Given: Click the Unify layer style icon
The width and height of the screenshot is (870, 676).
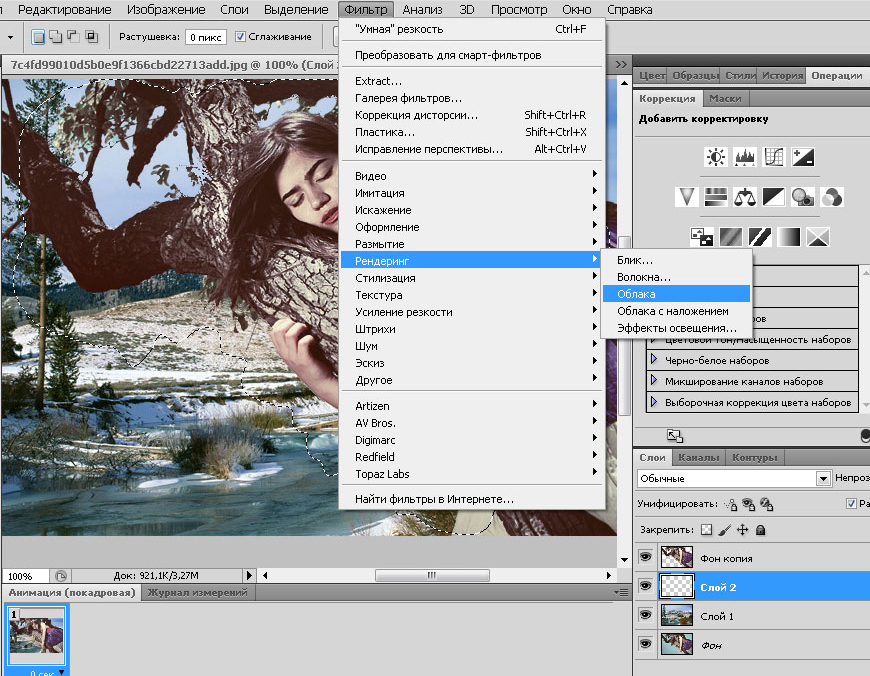Looking at the screenshot, I should 767,504.
